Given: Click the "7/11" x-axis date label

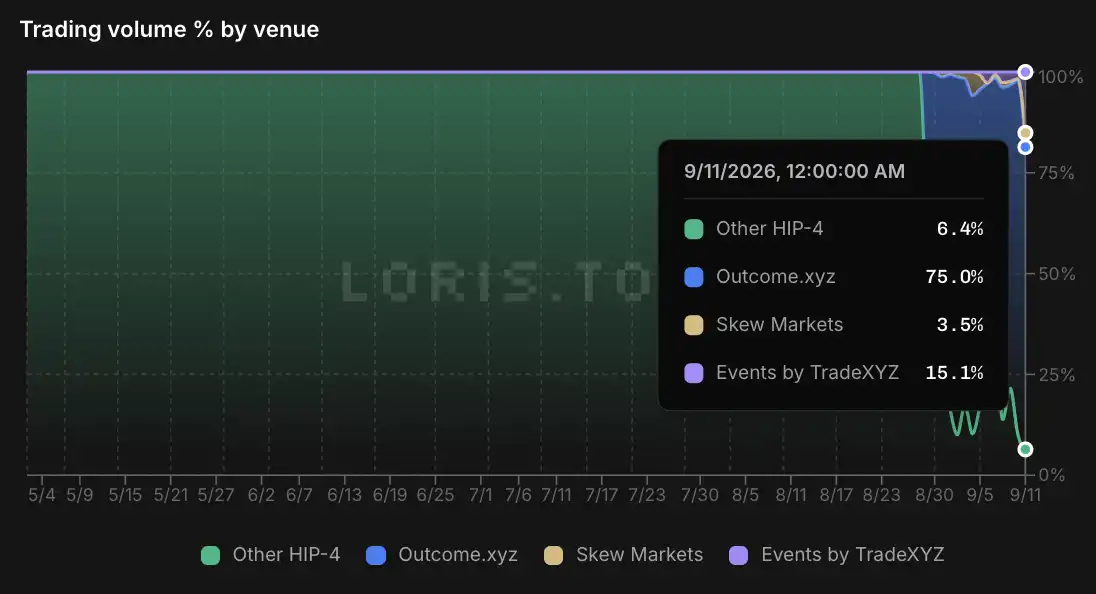Looking at the screenshot, I should [x=556, y=495].
